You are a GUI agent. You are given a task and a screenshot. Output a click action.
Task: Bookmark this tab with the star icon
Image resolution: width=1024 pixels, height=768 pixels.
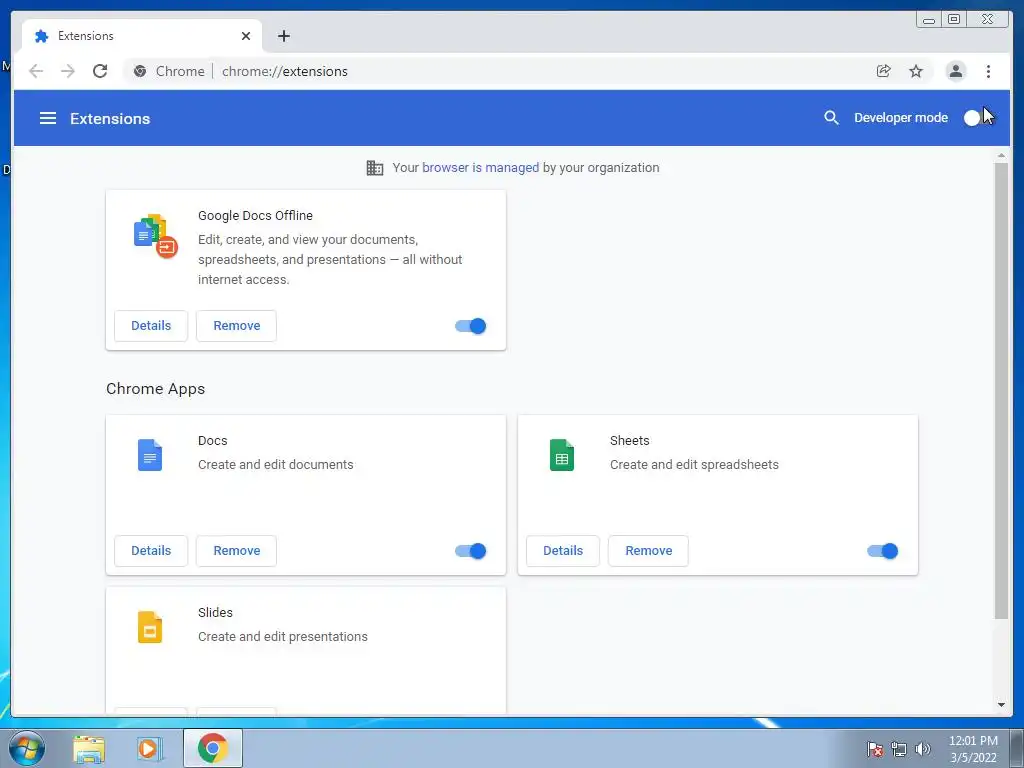[x=916, y=71]
